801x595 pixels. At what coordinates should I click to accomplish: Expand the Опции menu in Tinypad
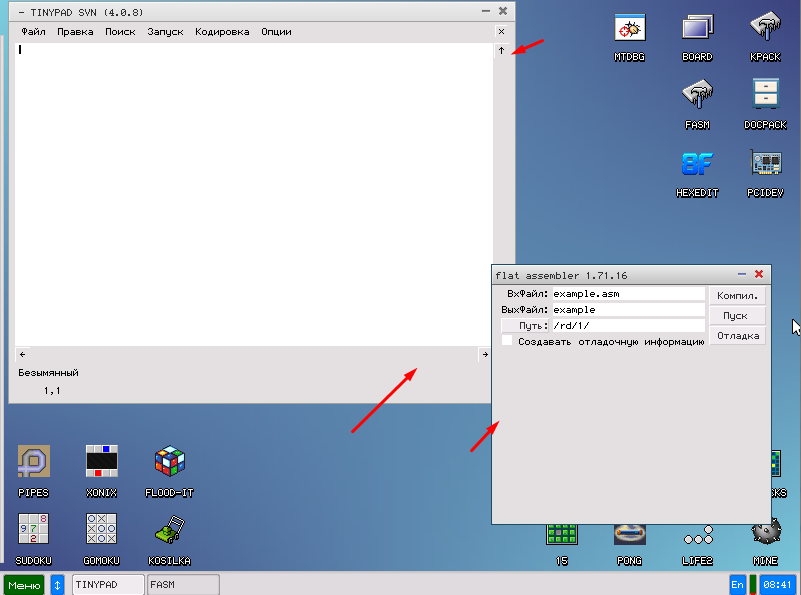point(276,32)
